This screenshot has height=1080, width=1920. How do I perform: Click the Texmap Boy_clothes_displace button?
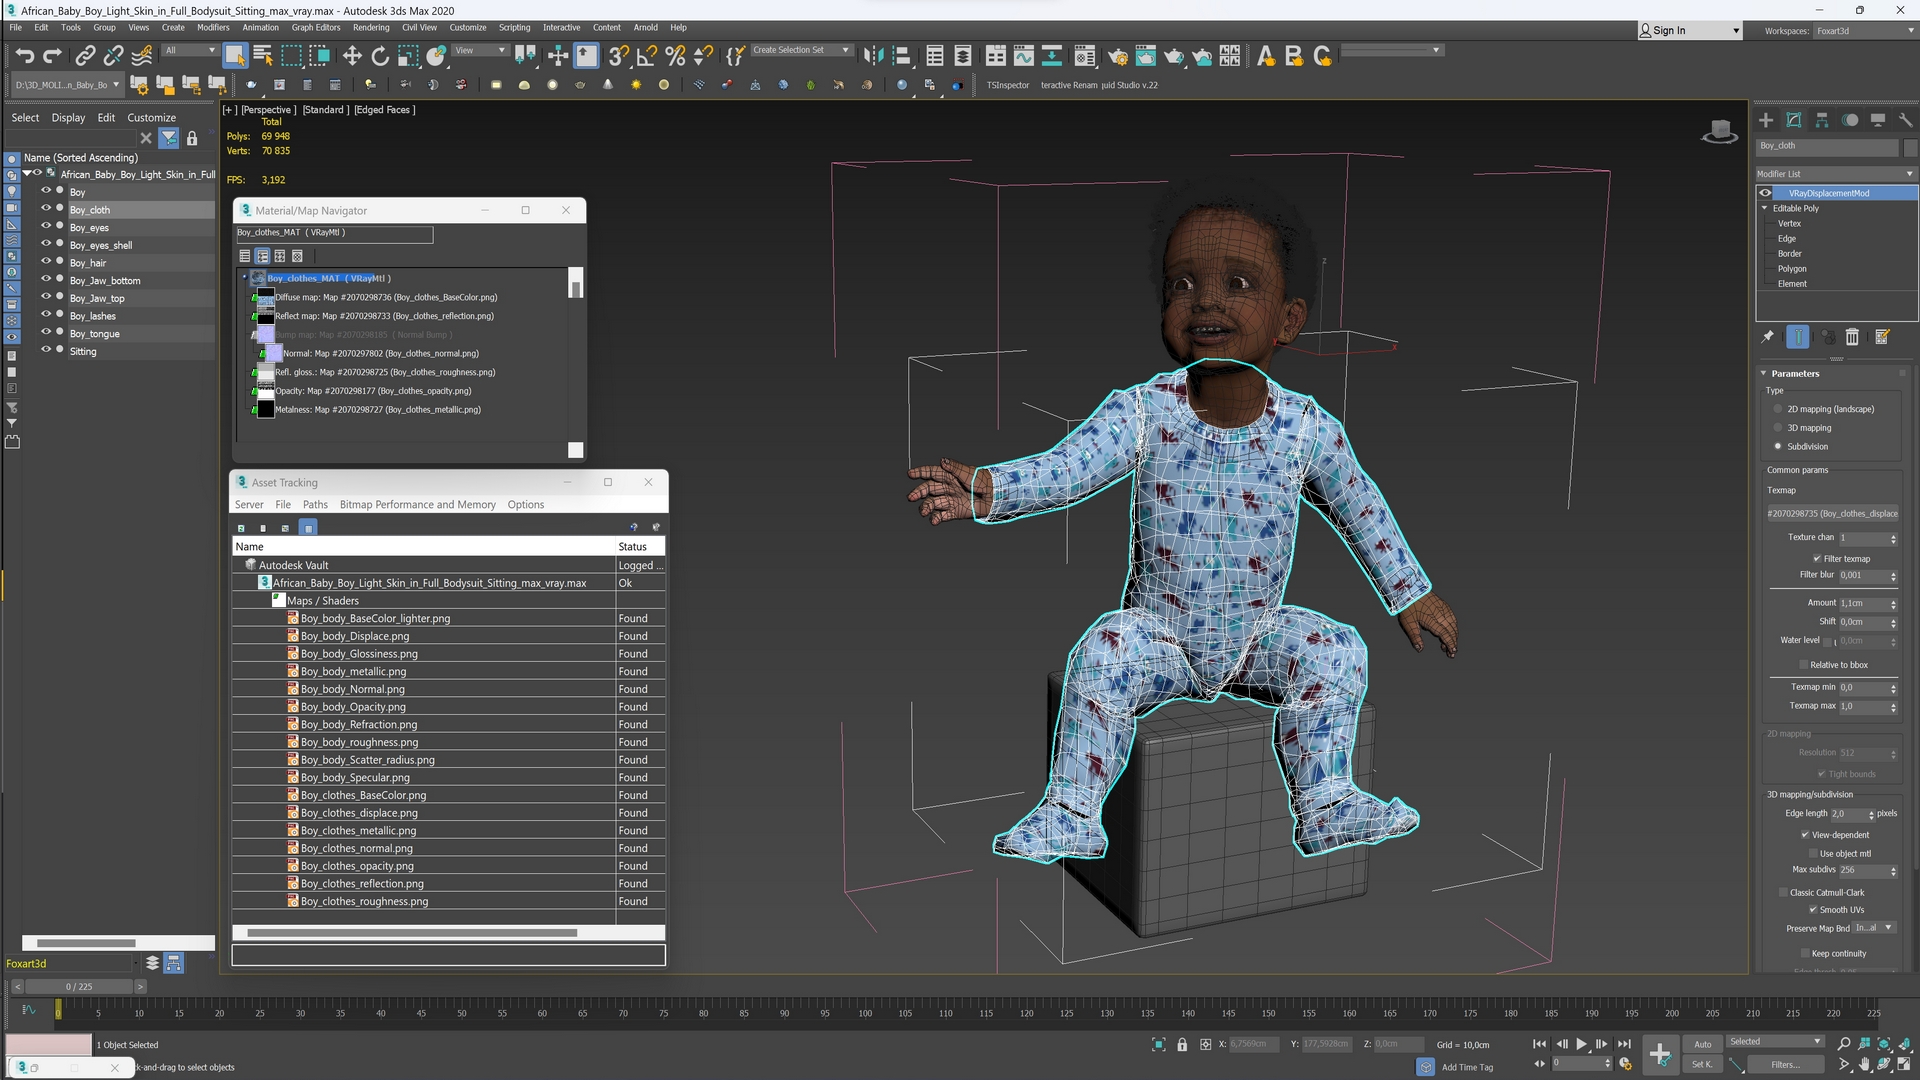(x=1832, y=514)
